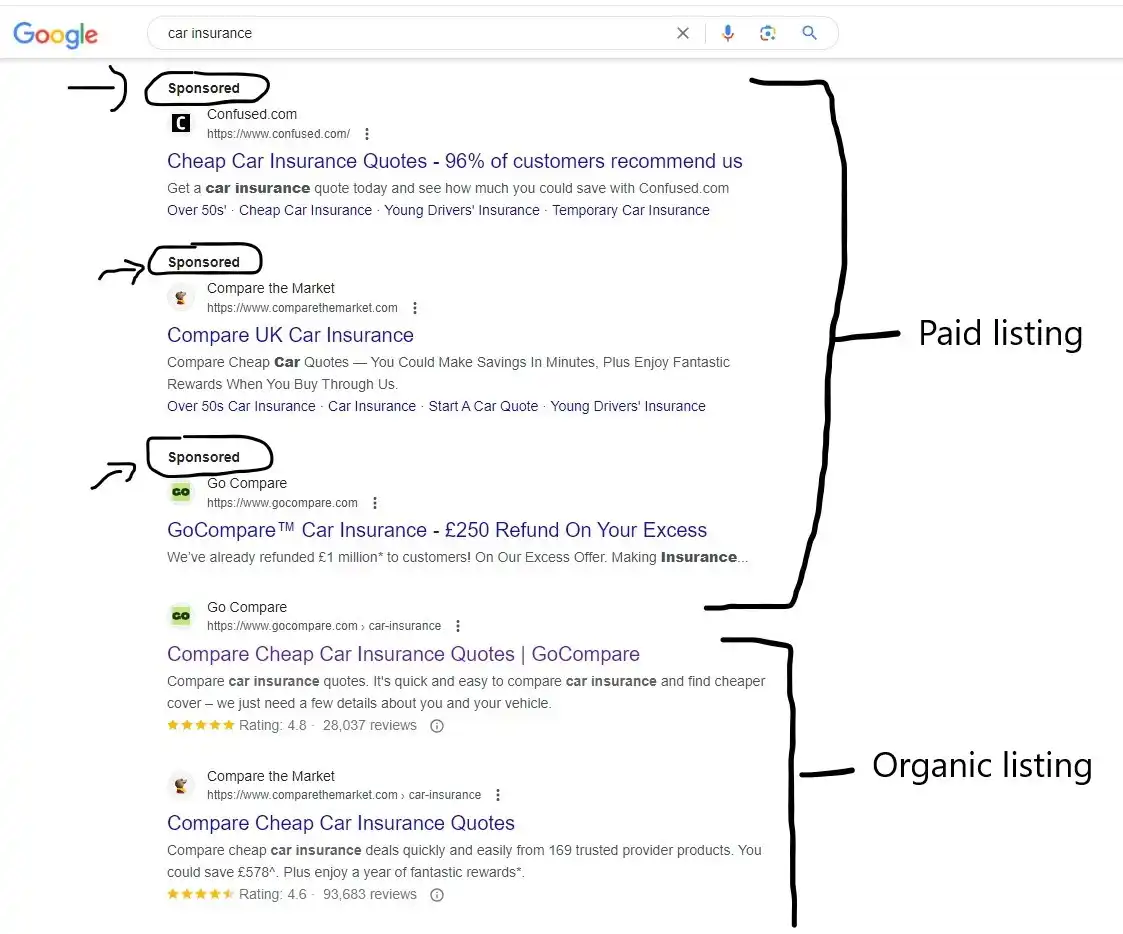Click info icon beside 93,683 reviews

(437, 895)
